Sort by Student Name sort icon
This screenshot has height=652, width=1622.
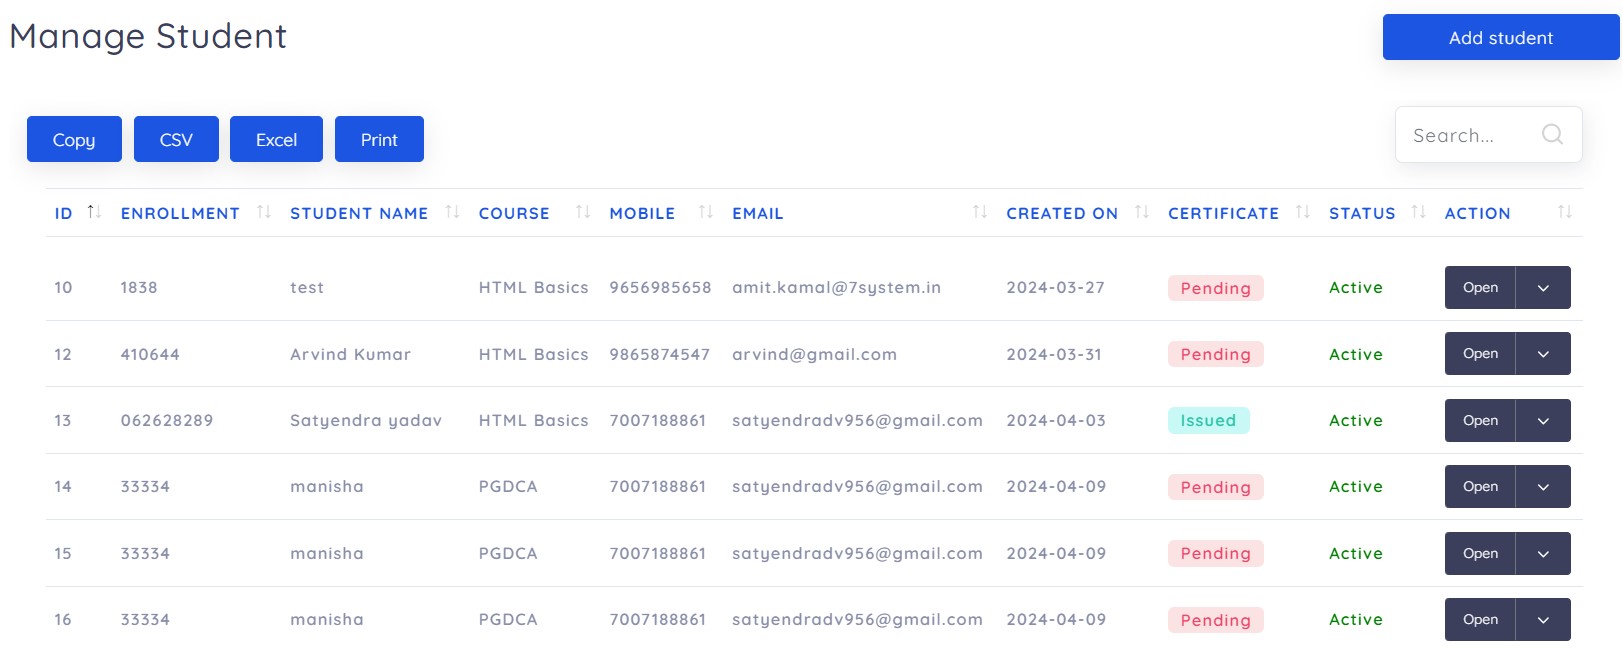(452, 212)
